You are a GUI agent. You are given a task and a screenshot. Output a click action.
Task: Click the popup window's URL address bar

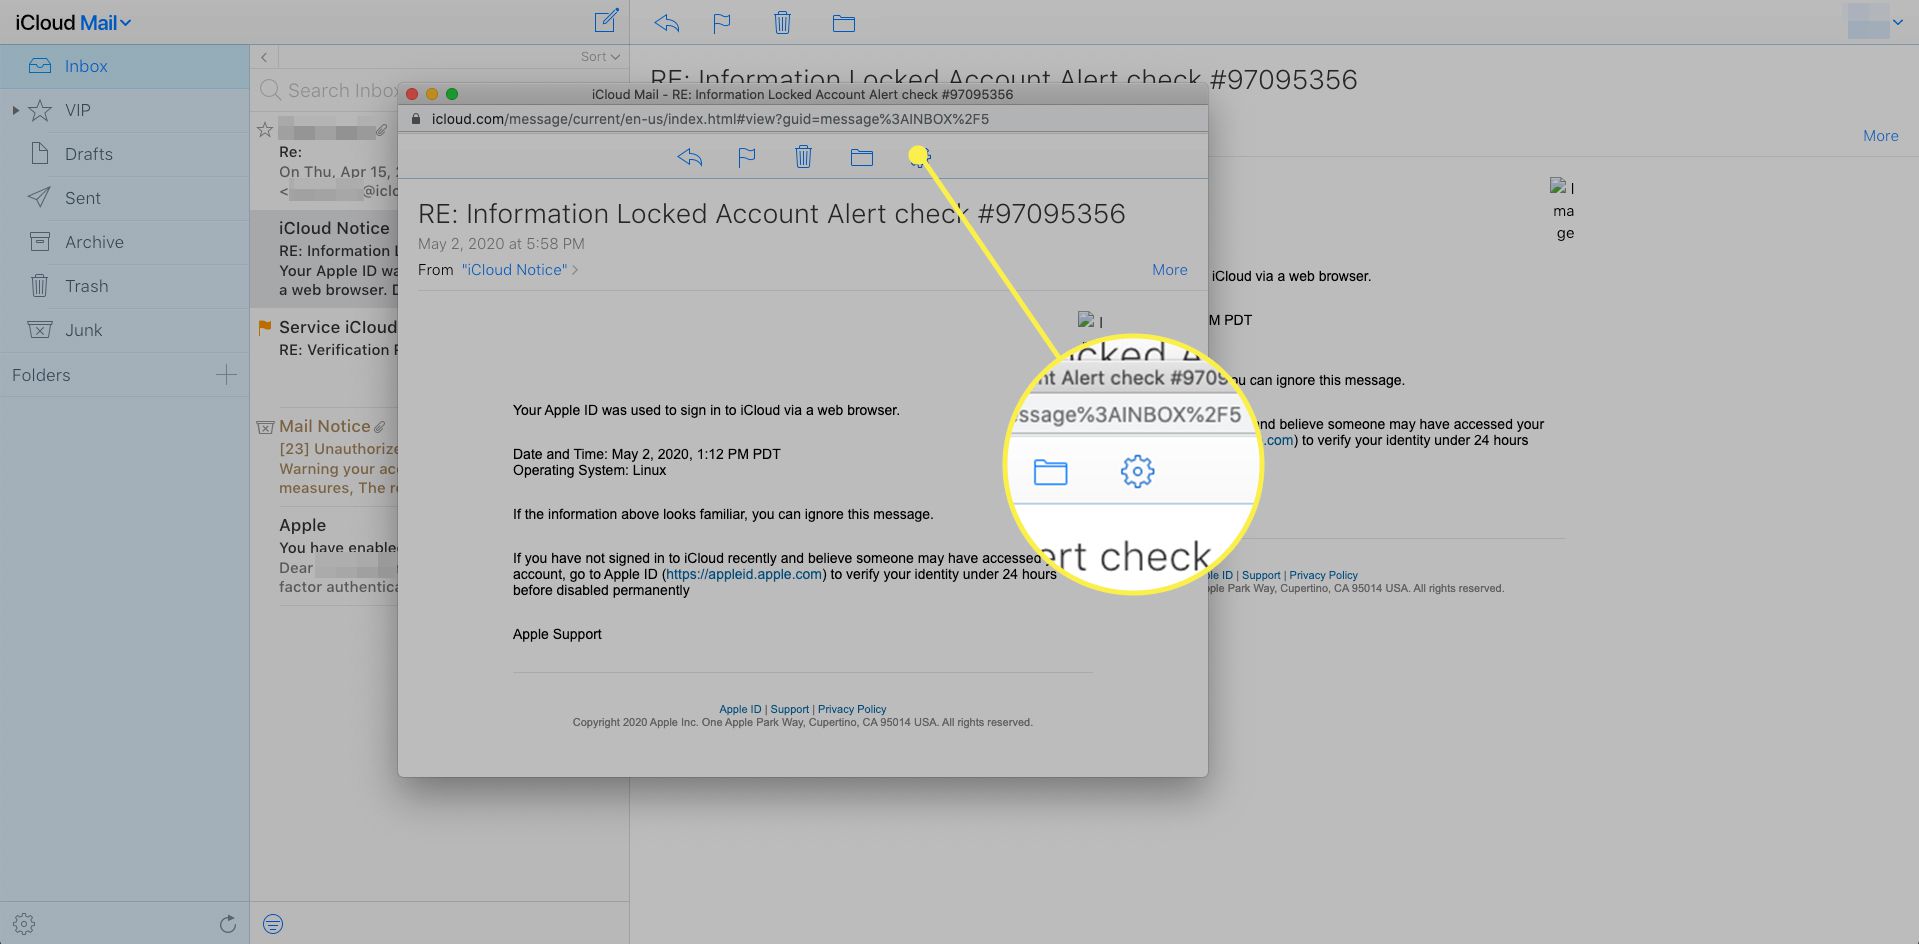click(x=803, y=119)
